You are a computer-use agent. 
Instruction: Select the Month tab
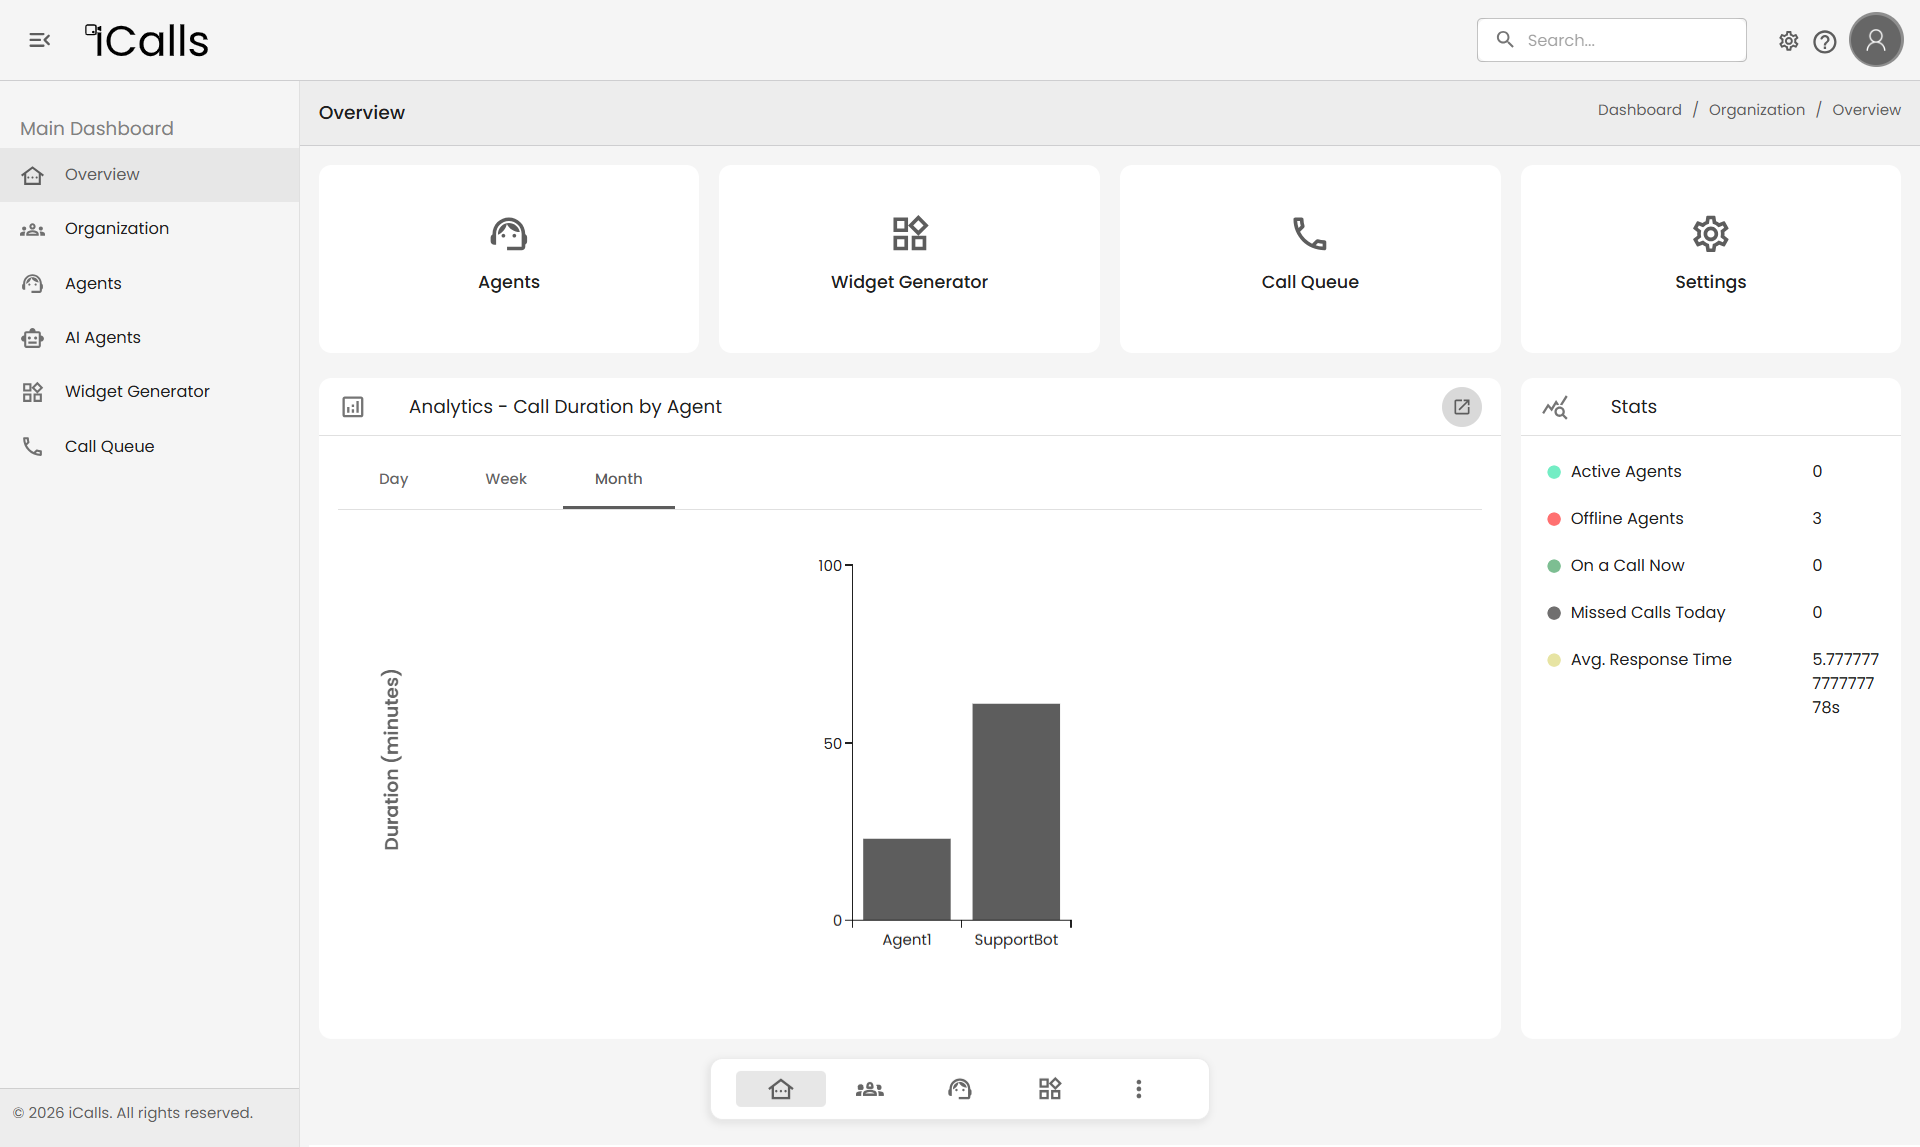tap(618, 479)
